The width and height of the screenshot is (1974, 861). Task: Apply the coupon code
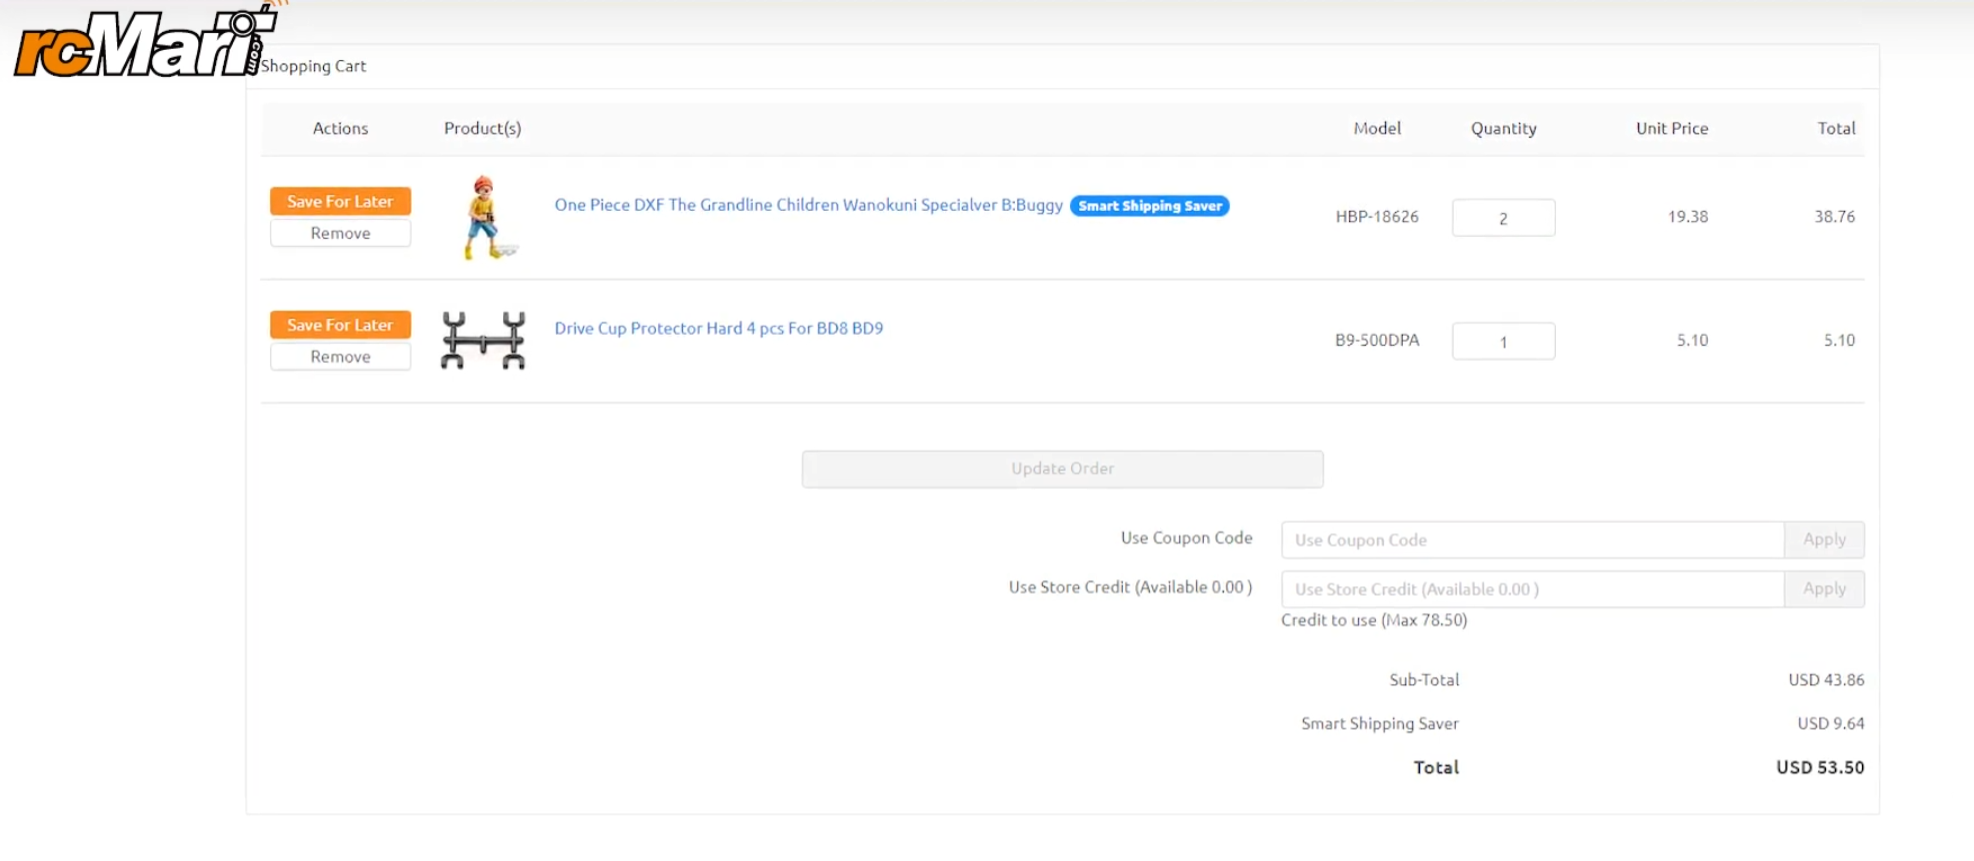point(1824,540)
